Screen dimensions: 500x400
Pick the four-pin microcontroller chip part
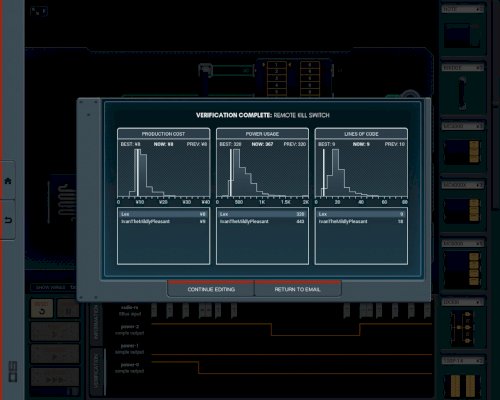point(462,263)
